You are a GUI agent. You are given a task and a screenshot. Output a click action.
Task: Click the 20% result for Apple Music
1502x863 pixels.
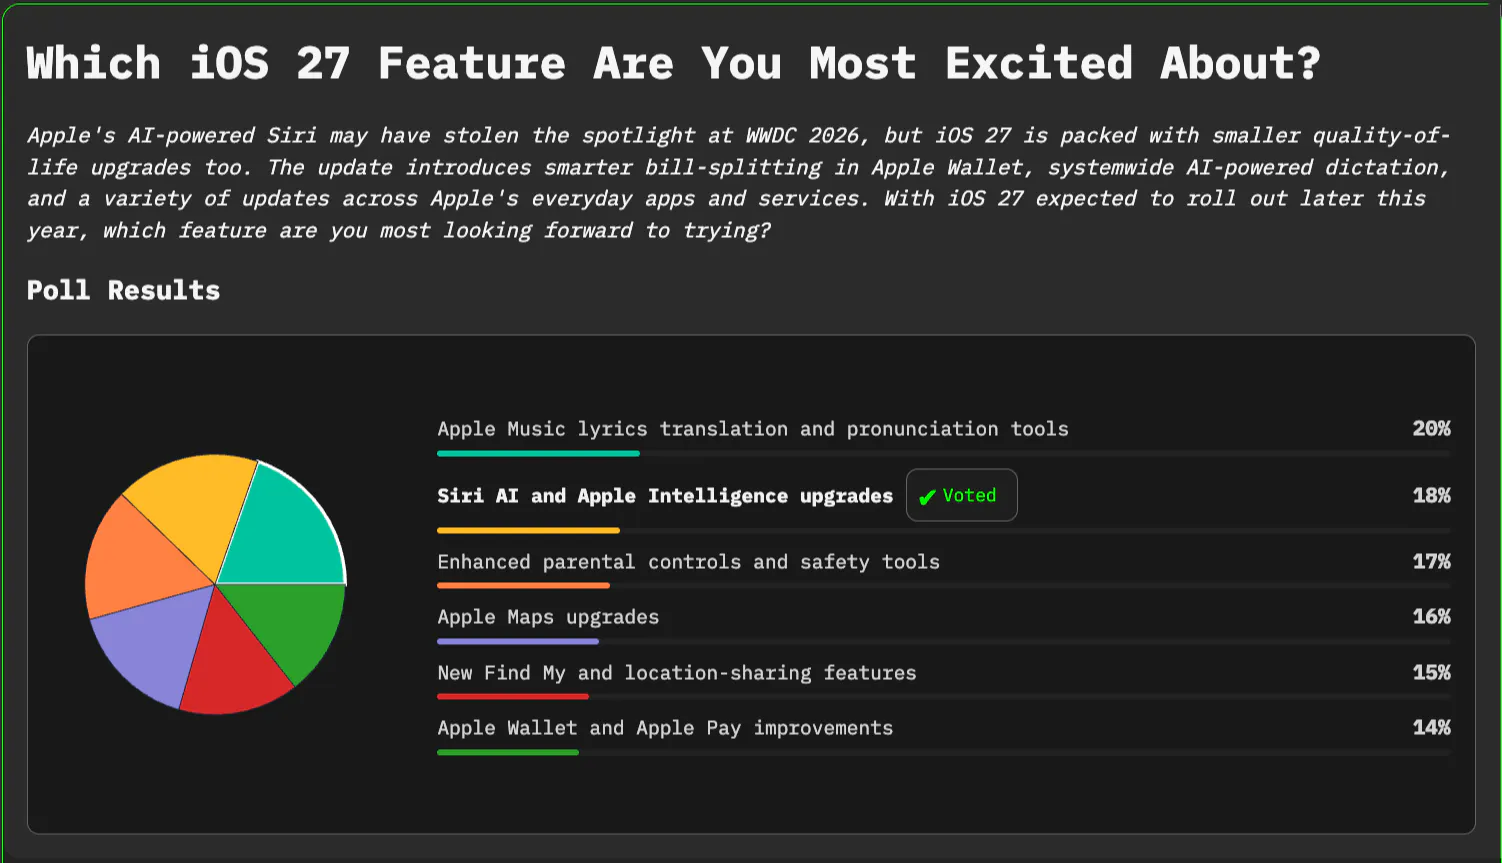[1431, 428]
